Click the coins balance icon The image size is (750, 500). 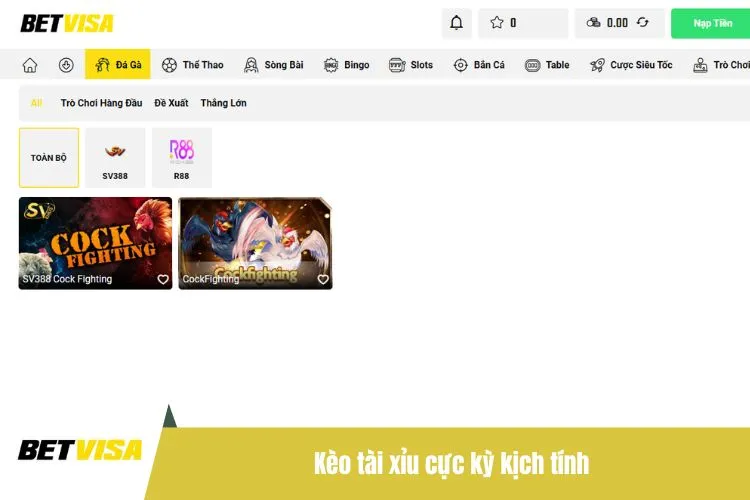pyautogui.click(x=594, y=22)
